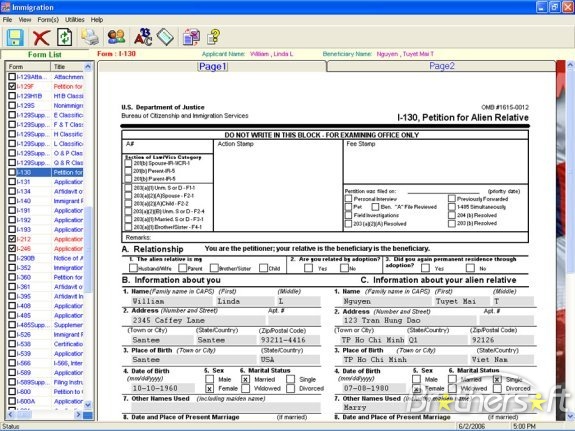Screen dimensions: 575x431
Task: Select I-600 row in form list
Action: pyautogui.click(x=46, y=391)
